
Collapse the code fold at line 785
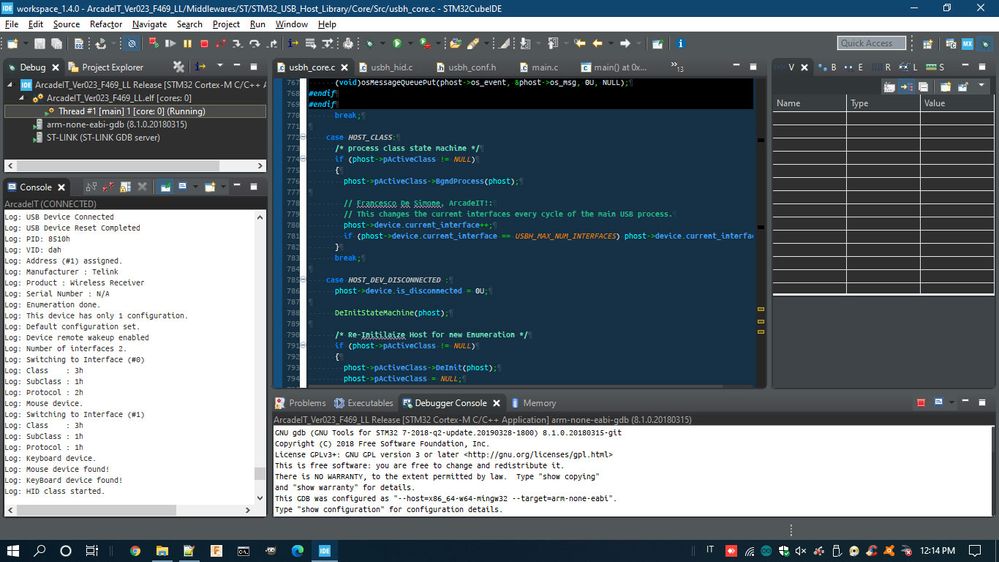pos(303,280)
